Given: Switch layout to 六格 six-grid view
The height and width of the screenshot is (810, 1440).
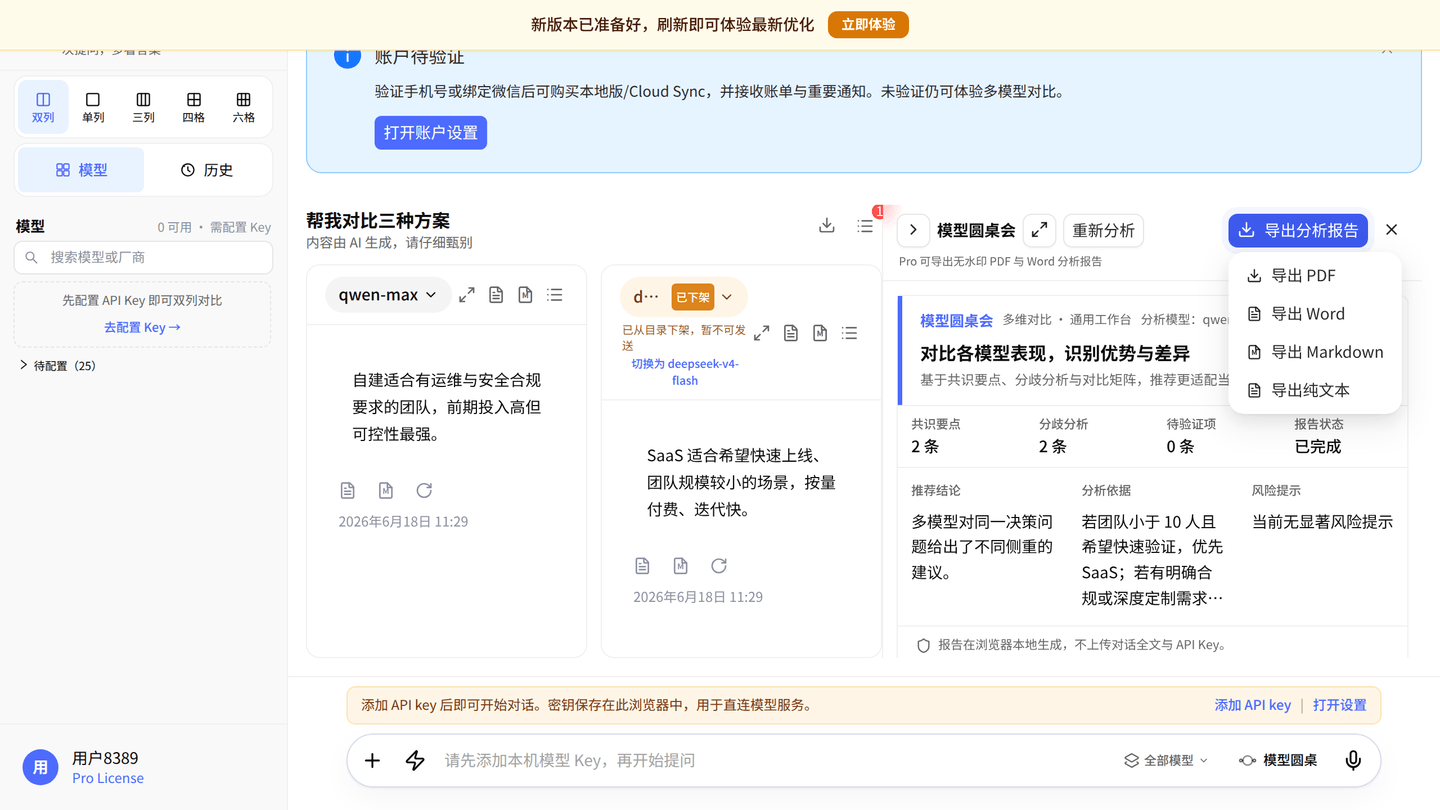Looking at the screenshot, I should (x=243, y=107).
